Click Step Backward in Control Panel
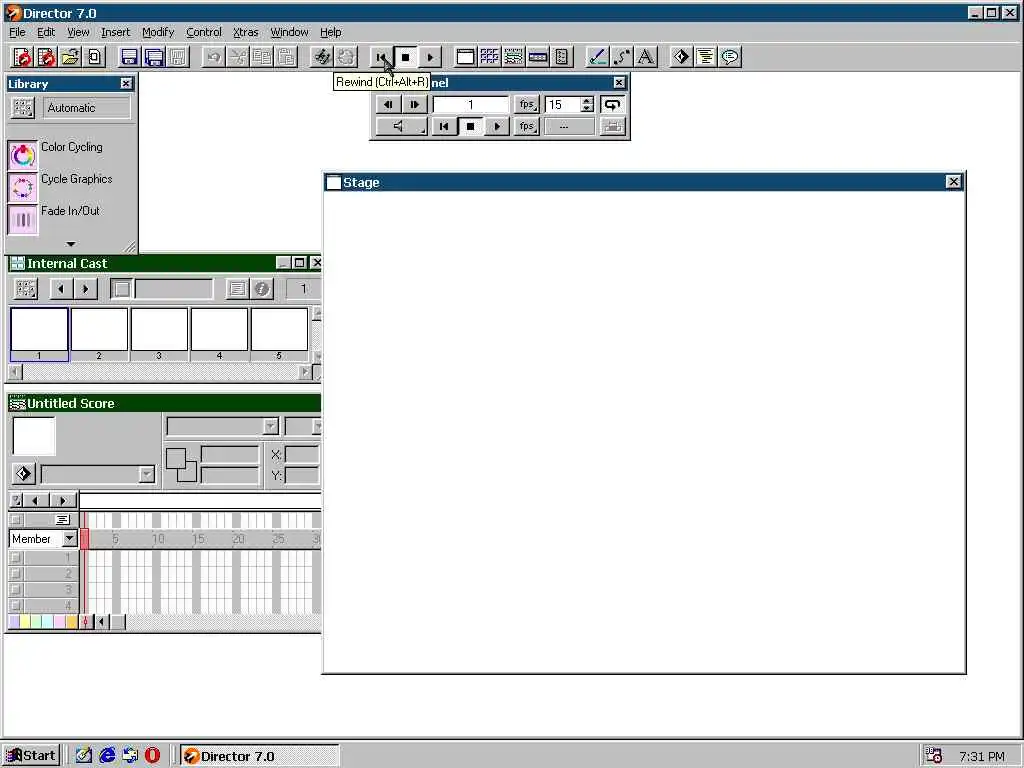Image resolution: width=1024 pixels, height=768 pixels. [388, 104]
